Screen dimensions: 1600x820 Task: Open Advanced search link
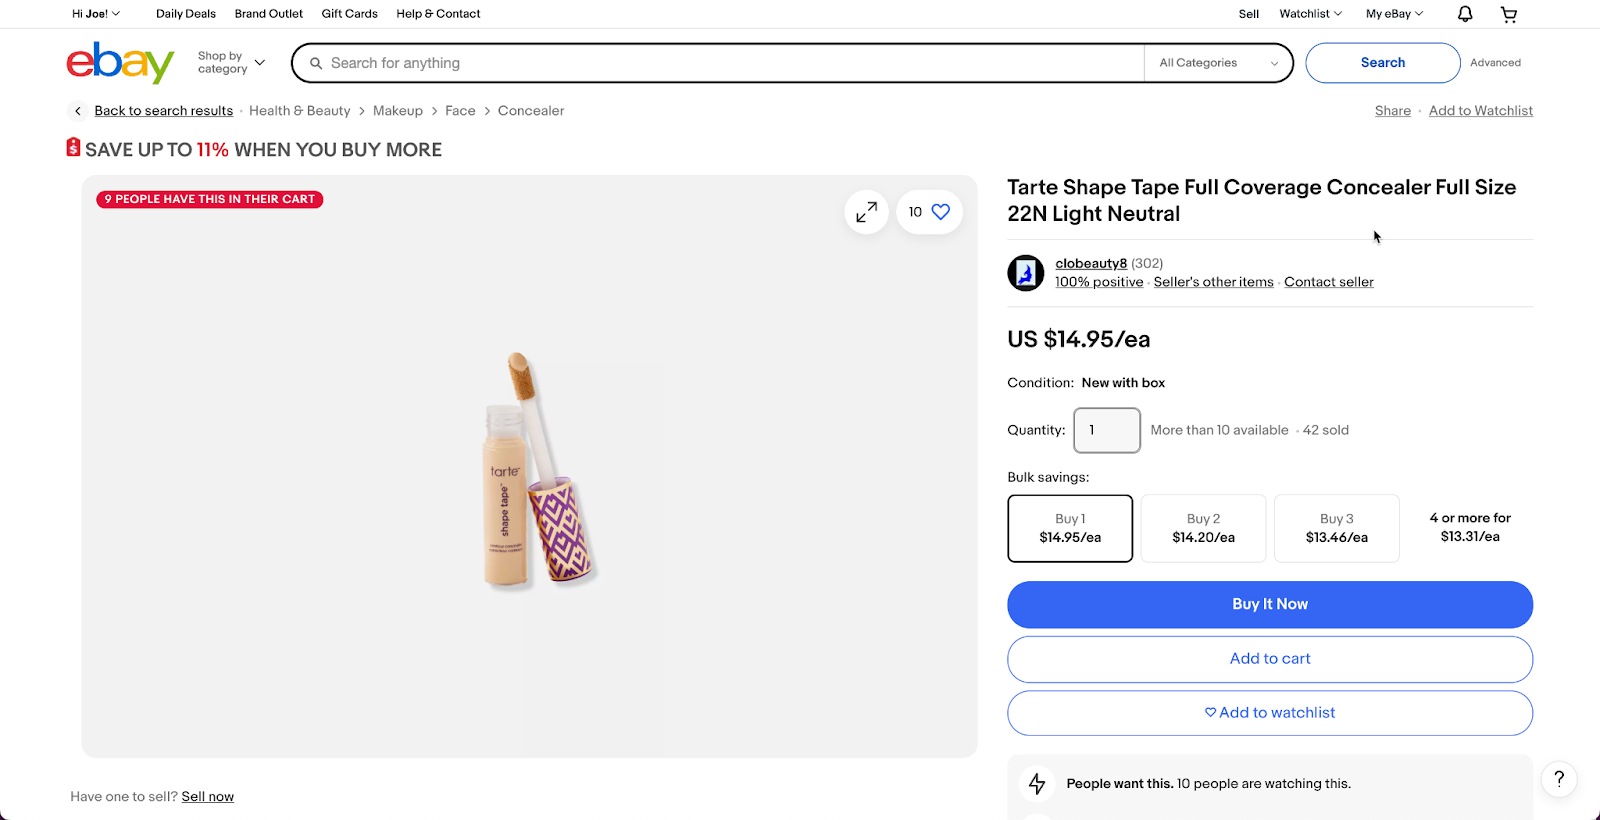coord(1495,63)
